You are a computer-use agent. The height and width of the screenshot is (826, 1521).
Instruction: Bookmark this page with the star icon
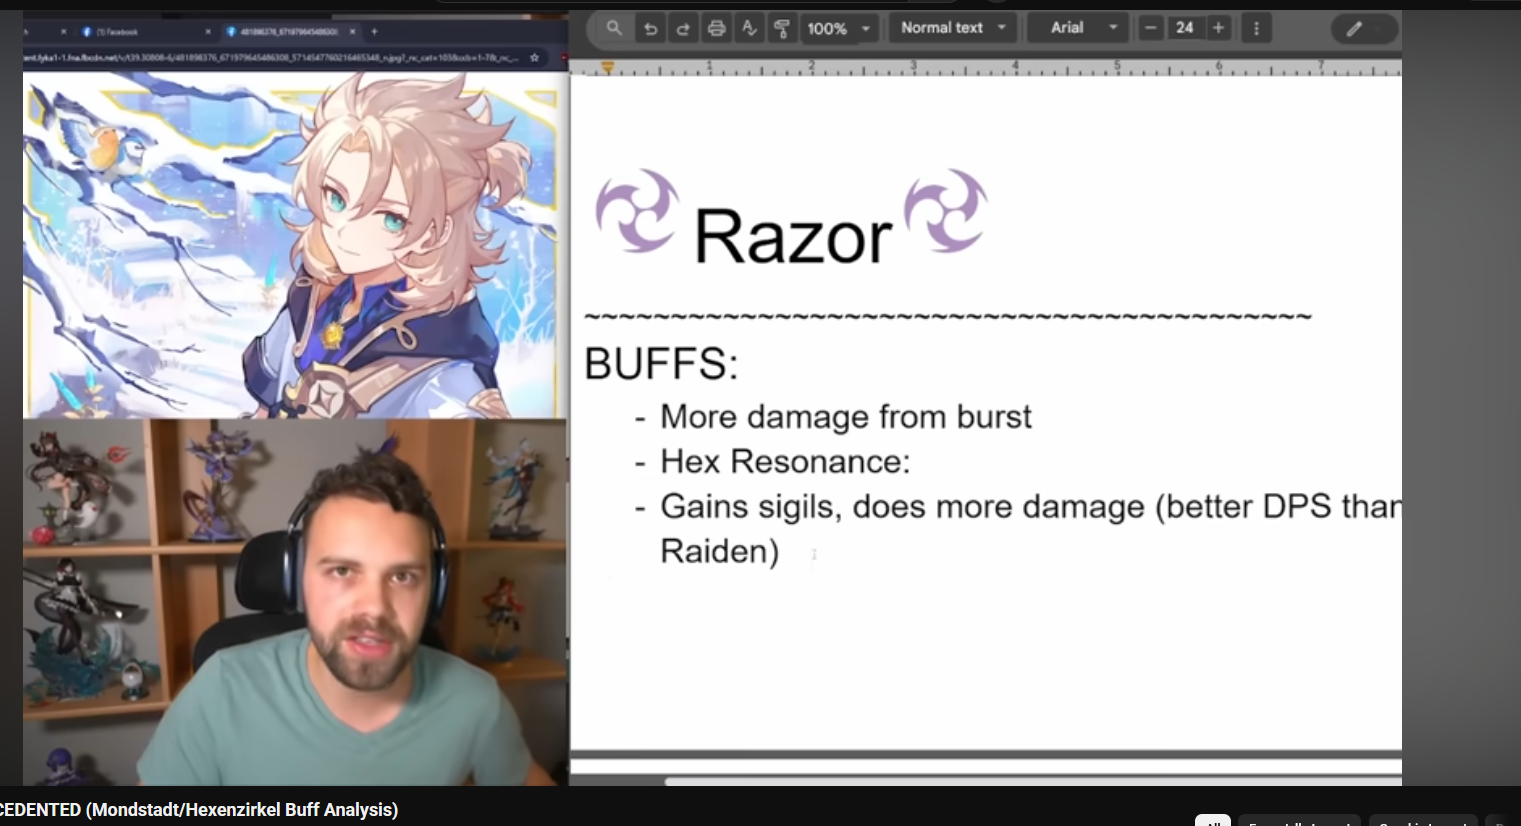coord(534,58)
